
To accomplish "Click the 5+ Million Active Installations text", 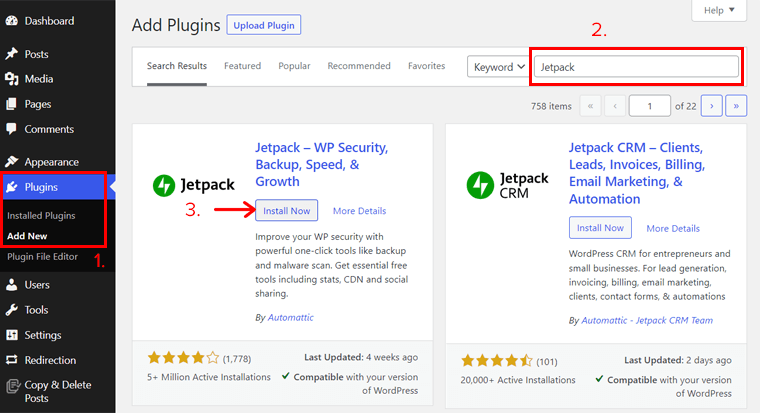I will pyautogui.click(x=209, y=377).
